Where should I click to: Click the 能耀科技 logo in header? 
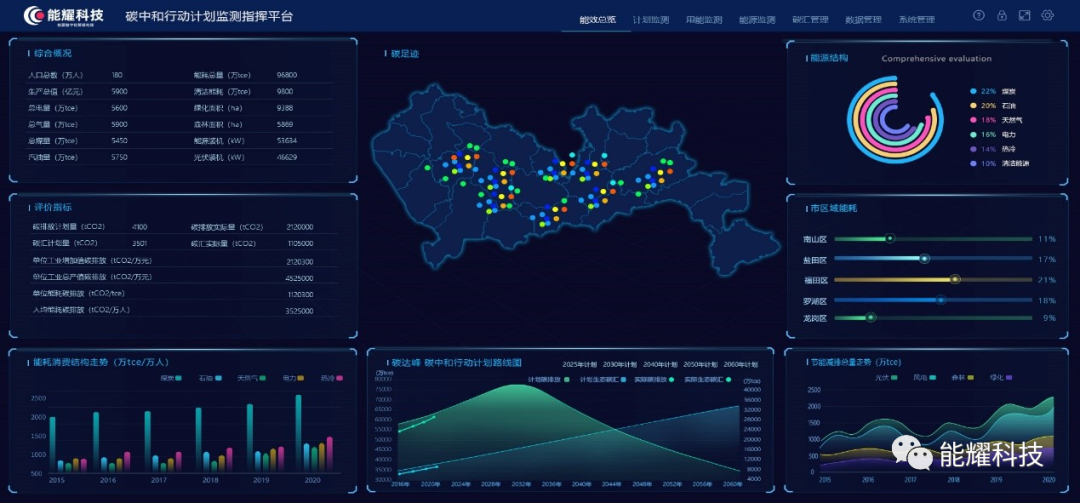64,17
